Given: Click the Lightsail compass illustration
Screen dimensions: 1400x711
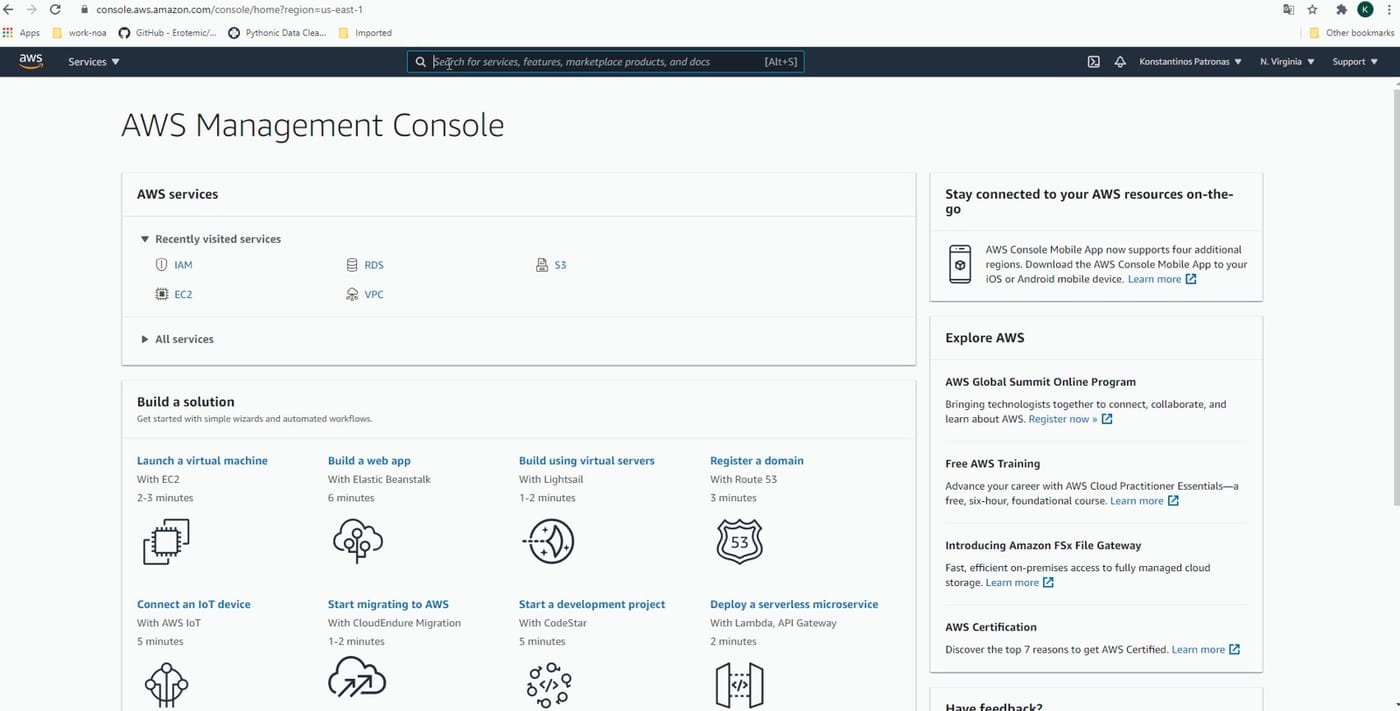Looking at the screenshot, I should pos(548,542).
